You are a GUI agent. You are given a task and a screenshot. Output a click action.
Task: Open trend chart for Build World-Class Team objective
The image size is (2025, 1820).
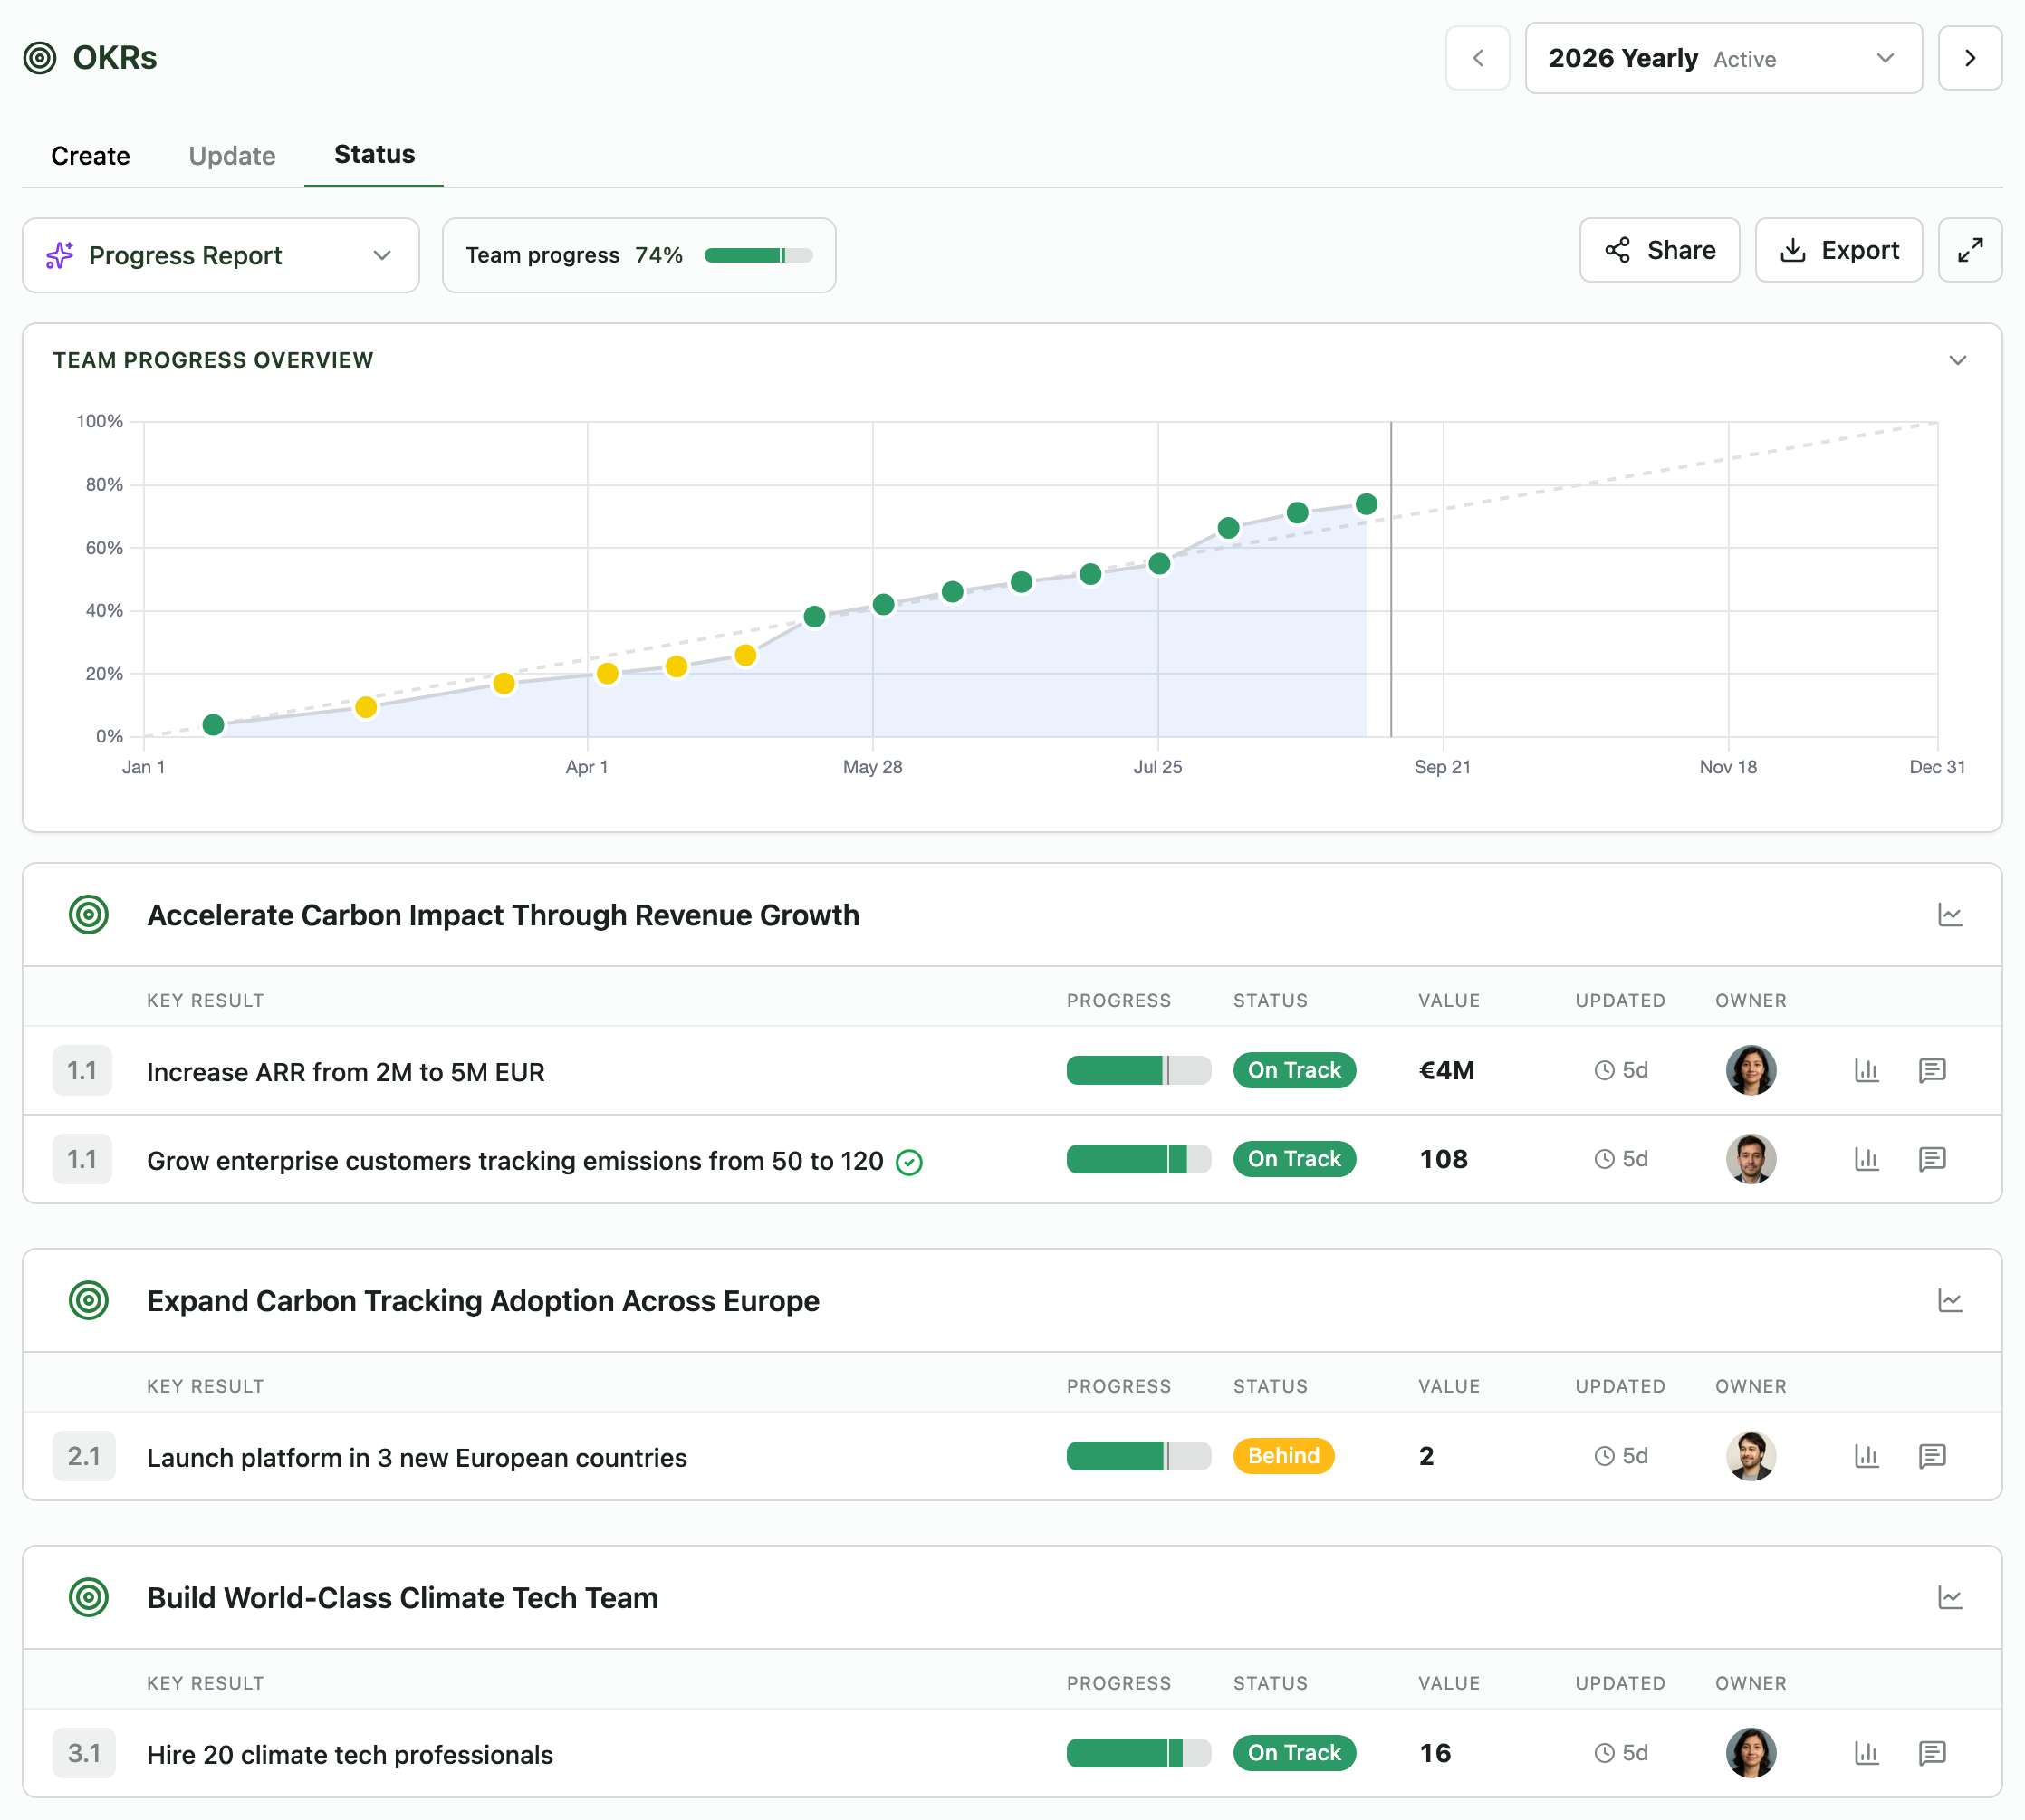tap(1949, 1597)
